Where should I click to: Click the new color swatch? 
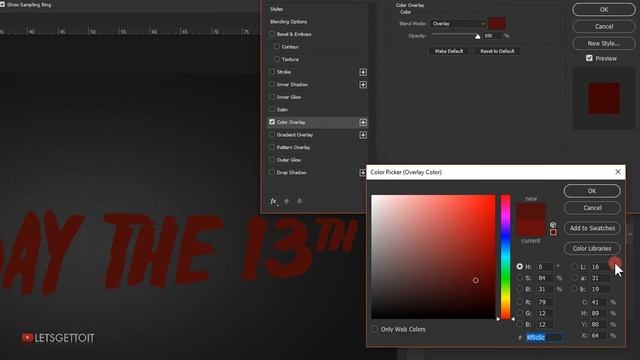click(531, 211)
